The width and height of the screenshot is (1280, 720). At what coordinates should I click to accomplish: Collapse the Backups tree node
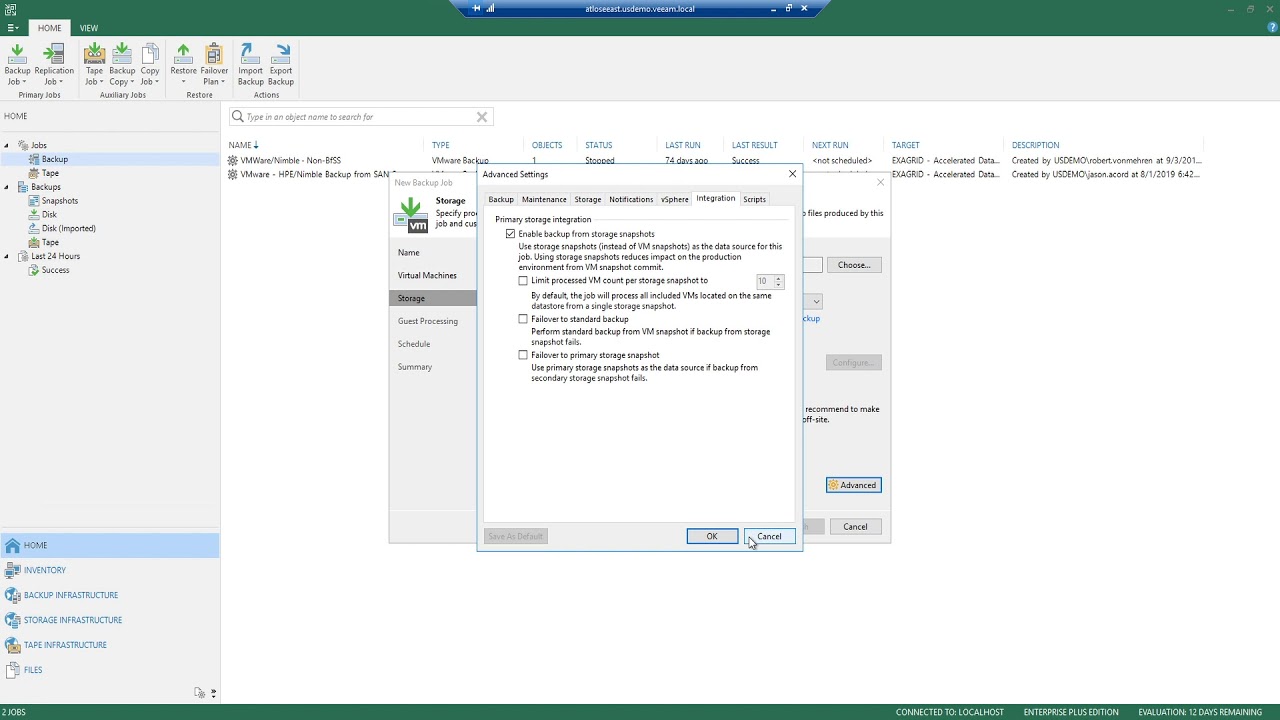pyautogui.click(x=7, y=187)
